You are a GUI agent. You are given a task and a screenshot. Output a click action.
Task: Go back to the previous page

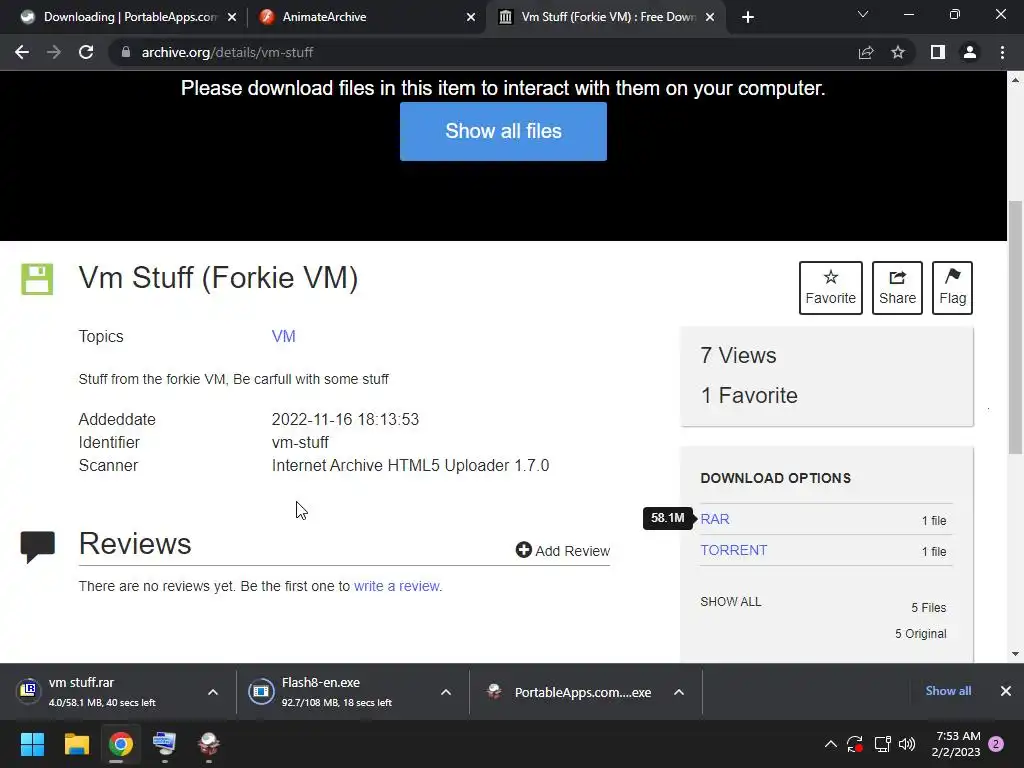pos(22,52)
